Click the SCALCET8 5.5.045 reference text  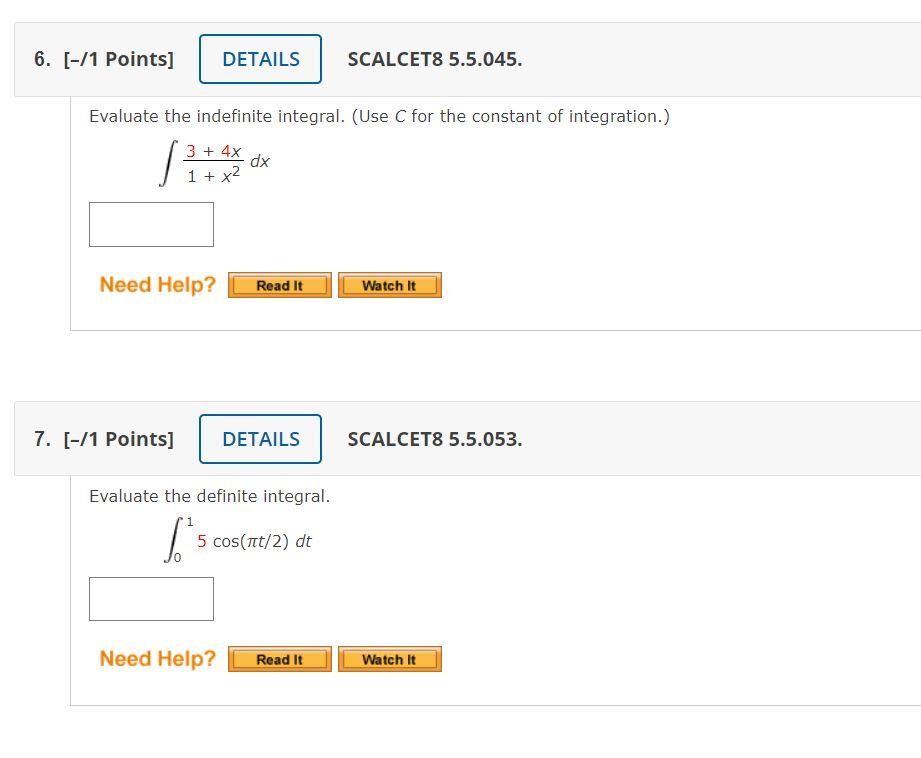click(x=435, y=59)
